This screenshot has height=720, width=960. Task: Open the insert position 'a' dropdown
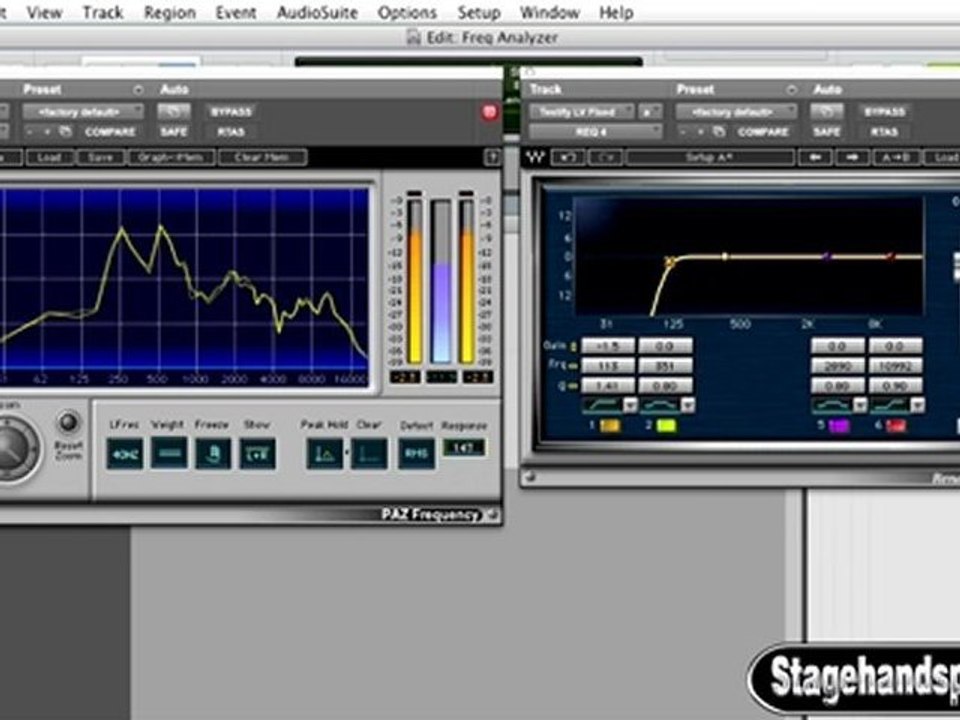tap(650, 111)
